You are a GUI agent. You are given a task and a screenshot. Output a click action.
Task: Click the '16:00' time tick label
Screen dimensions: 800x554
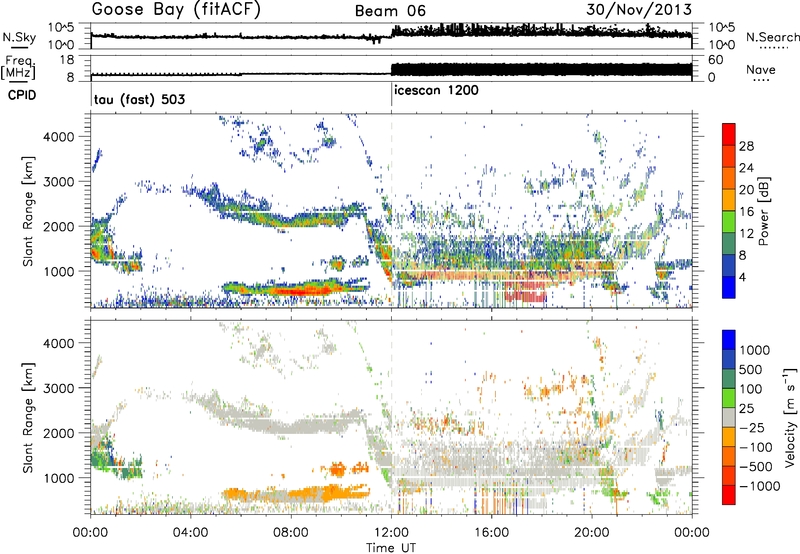pyautogui.click(x=491, y=533)
